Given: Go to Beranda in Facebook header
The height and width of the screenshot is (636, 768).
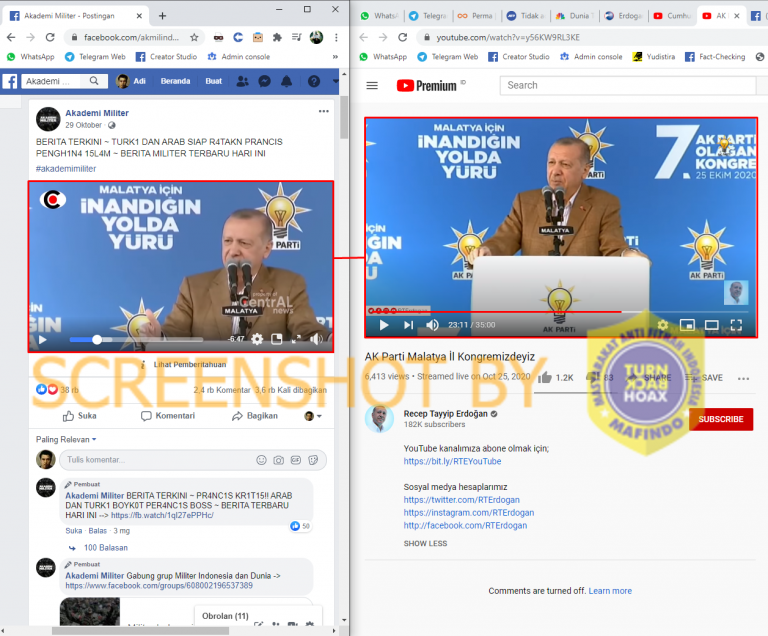Looking at the screenshot, I should (x=175, y=81).
